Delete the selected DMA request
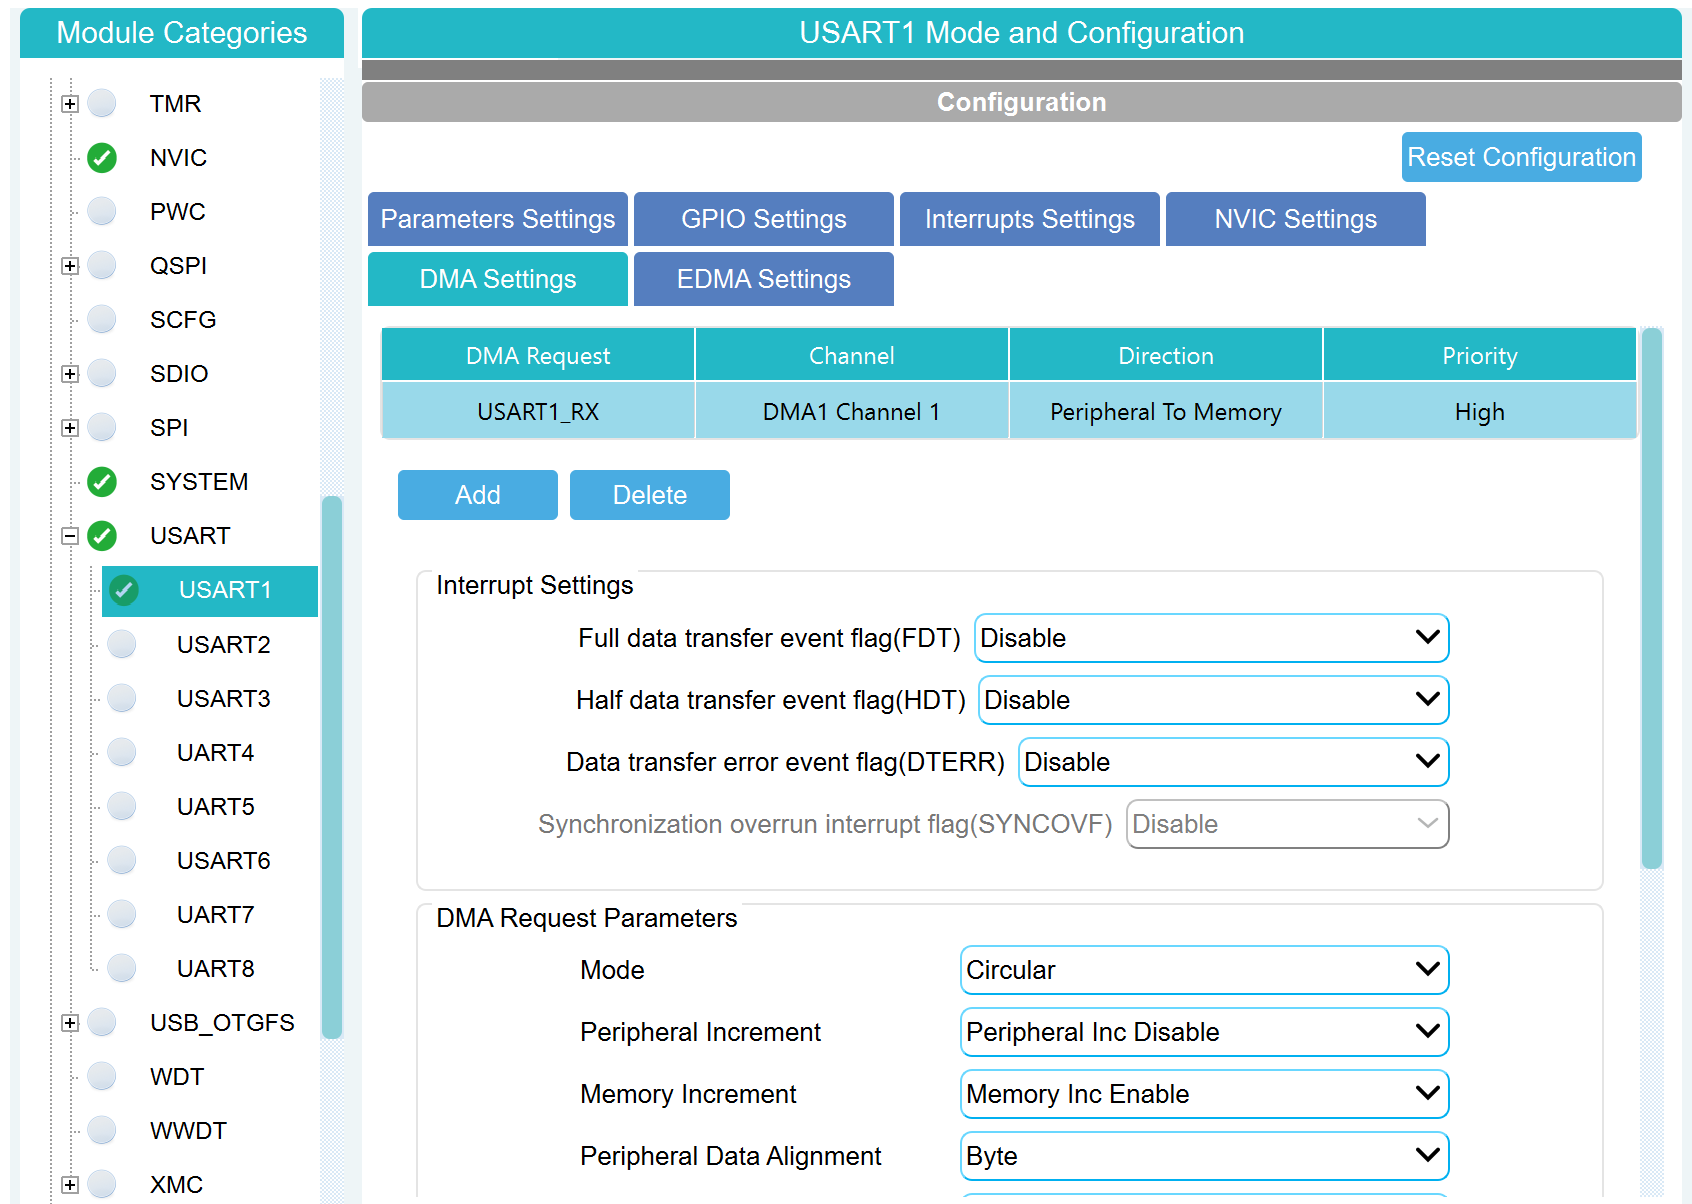The image size is (1692, 1204). 650,495
